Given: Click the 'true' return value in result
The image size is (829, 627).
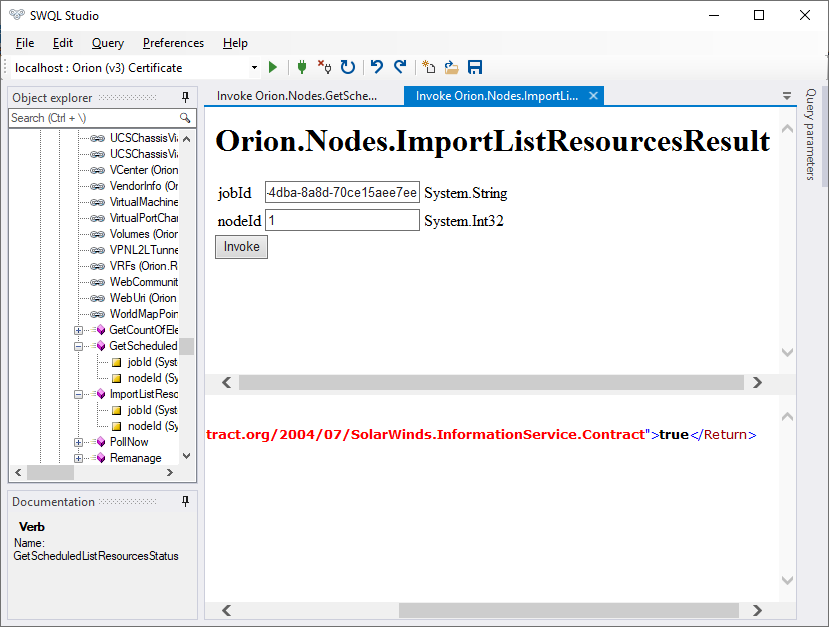Looking at the screenshot, I should pyautogui.click(x=674, y=435).
